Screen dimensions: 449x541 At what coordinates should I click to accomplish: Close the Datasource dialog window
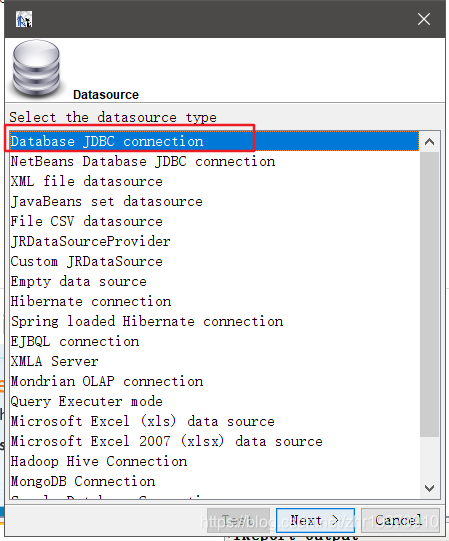423,19
